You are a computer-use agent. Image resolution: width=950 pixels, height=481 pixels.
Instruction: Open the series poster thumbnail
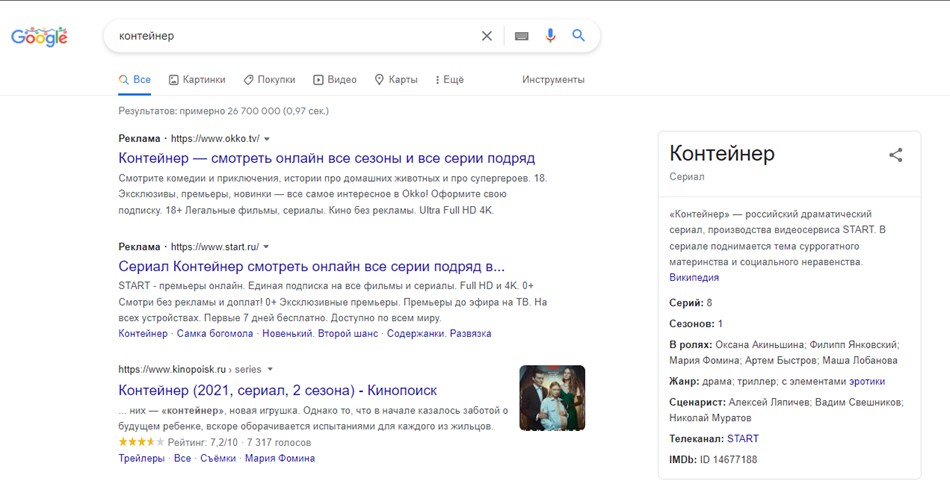point(552,398)
